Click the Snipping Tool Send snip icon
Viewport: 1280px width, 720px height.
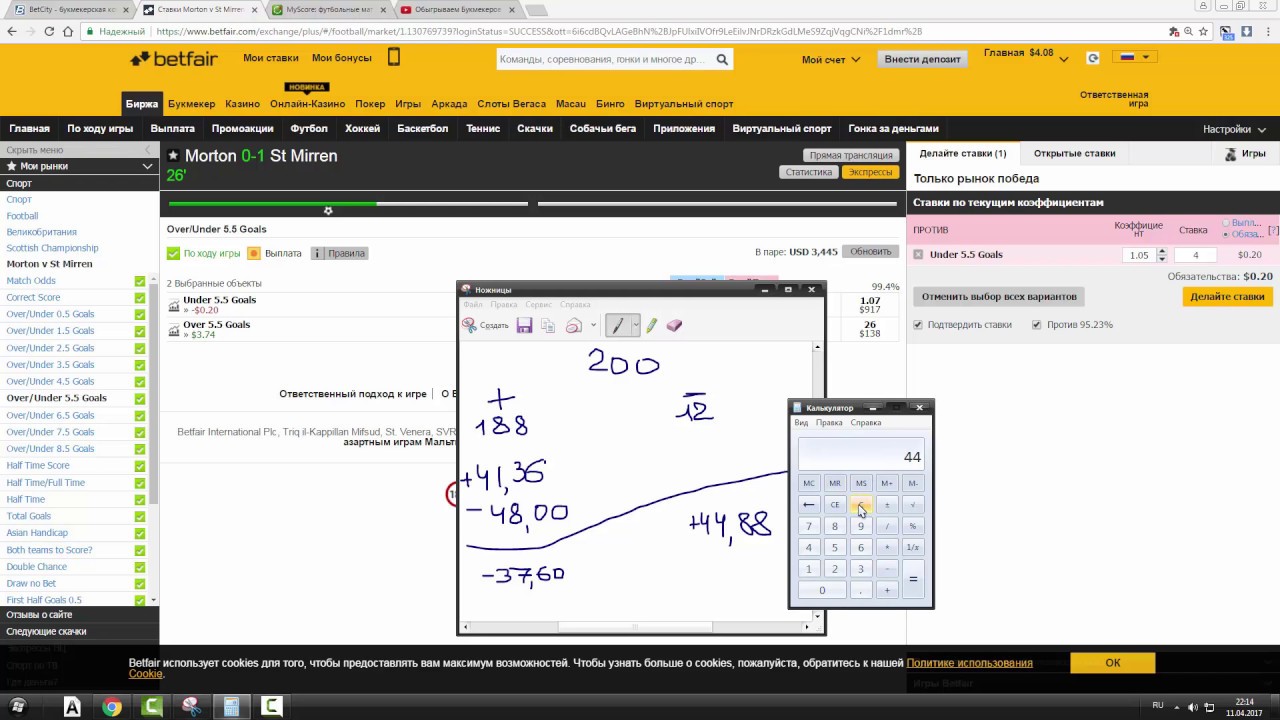pyautogui.click(x=574, y=326)
